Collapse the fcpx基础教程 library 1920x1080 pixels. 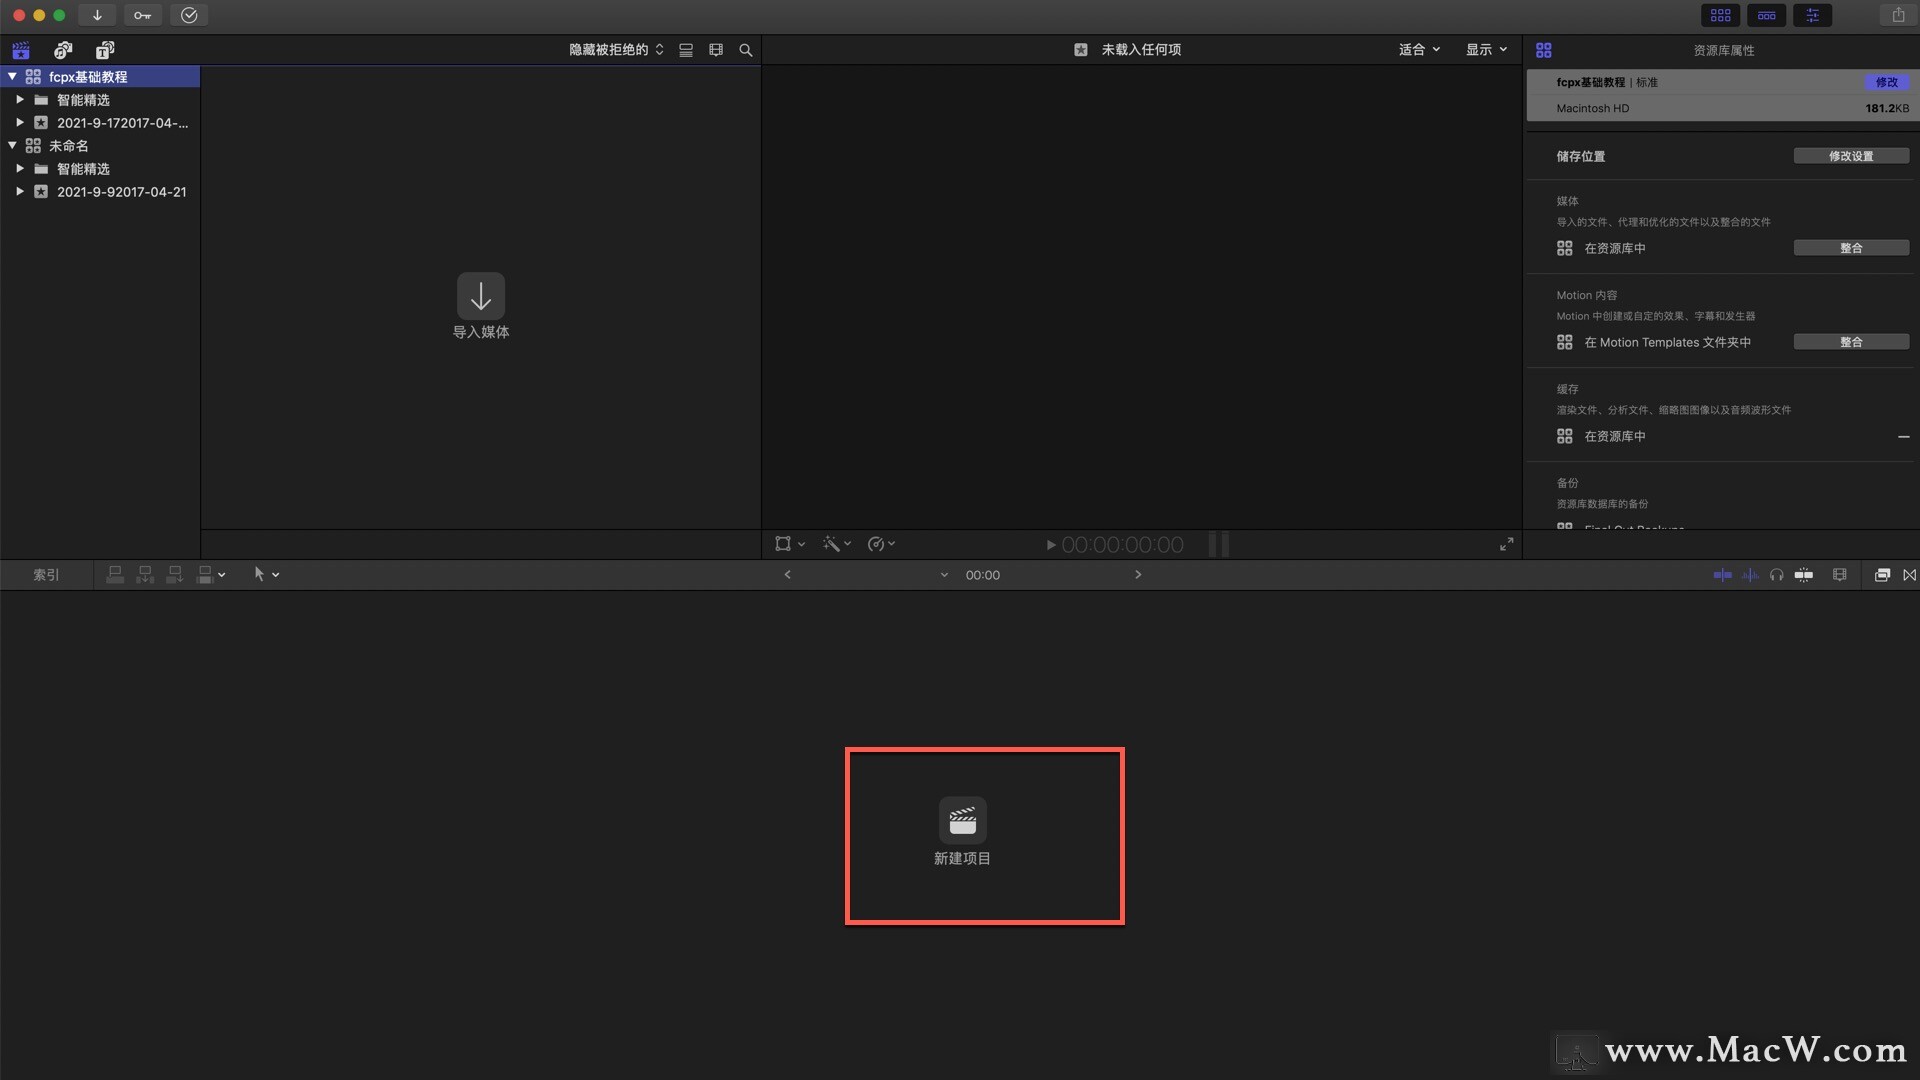click(x=12, y=77)
